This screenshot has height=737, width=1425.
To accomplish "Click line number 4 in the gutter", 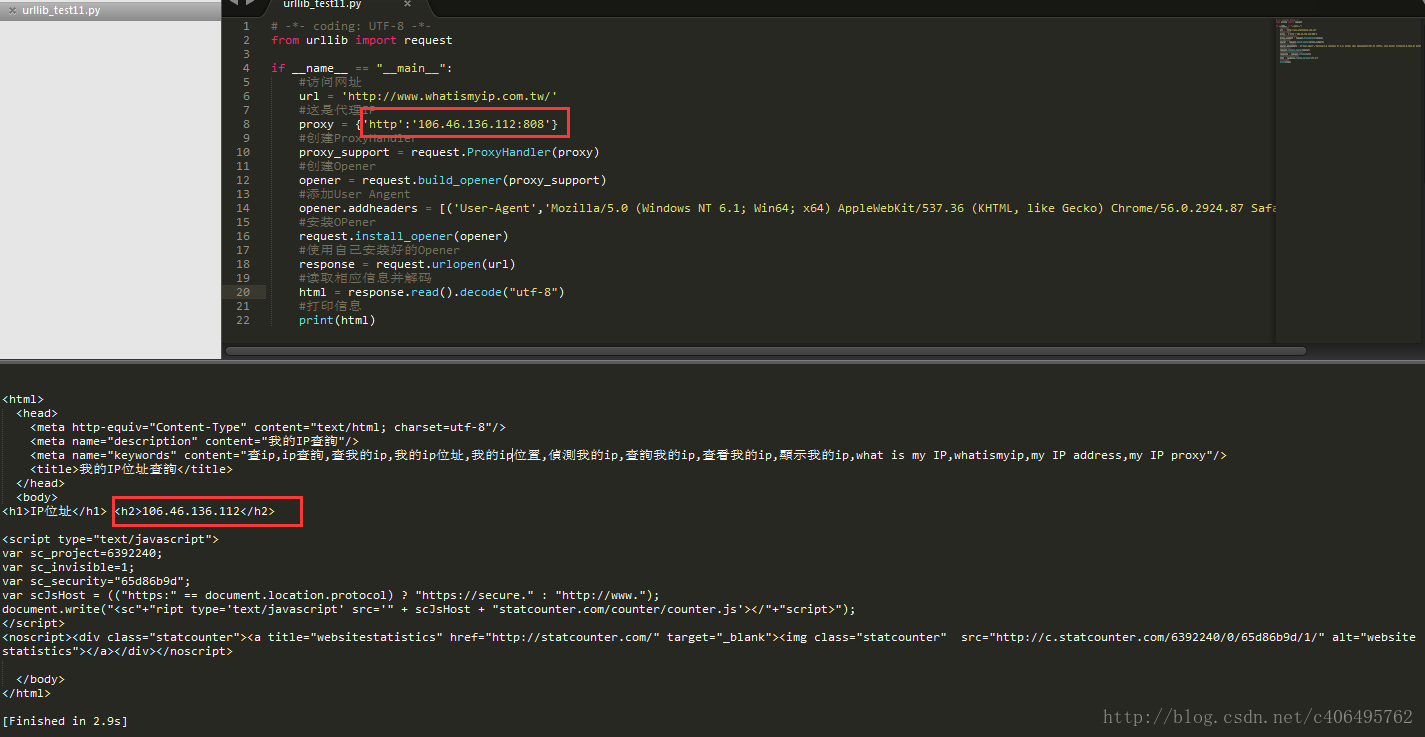I will (246, 68).
